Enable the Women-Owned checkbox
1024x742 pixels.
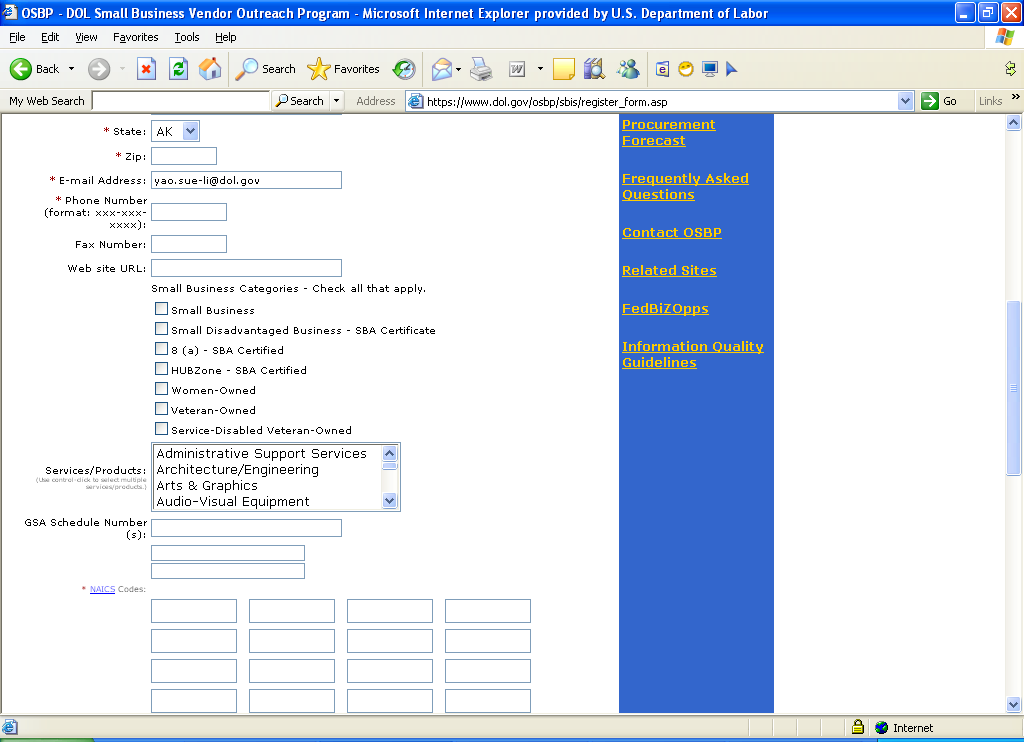(x=161, y=389)
